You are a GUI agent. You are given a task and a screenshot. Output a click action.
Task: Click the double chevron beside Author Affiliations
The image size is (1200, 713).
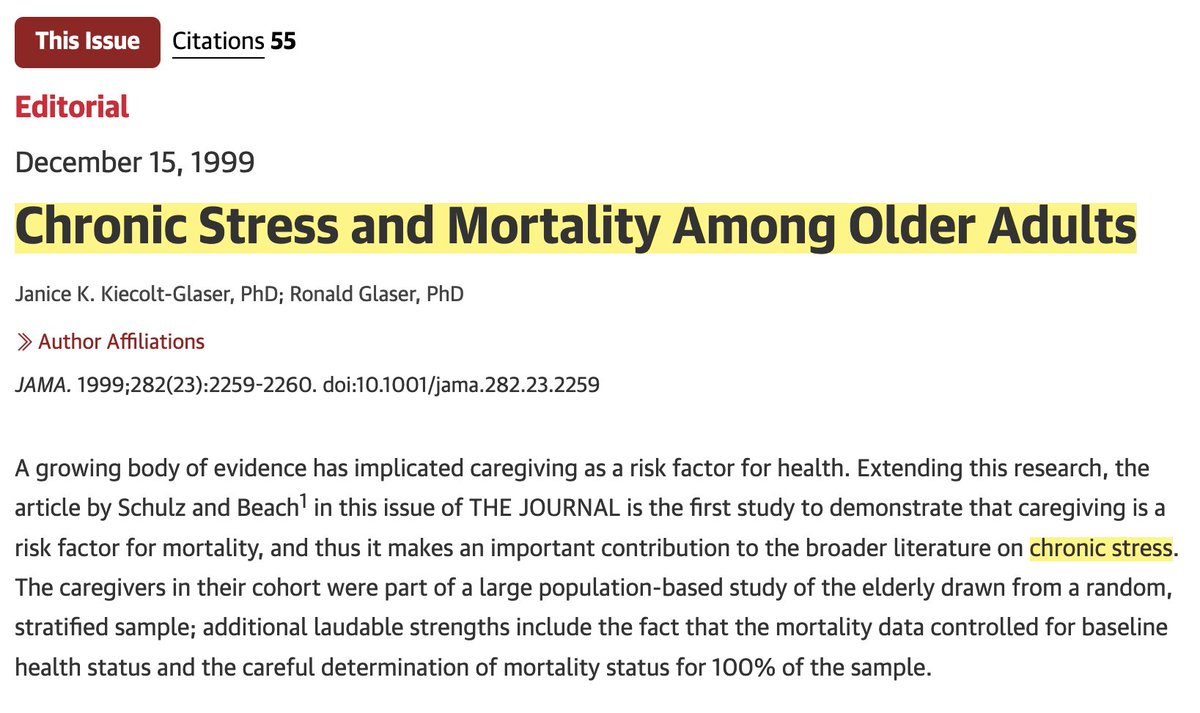coord(25,342)
